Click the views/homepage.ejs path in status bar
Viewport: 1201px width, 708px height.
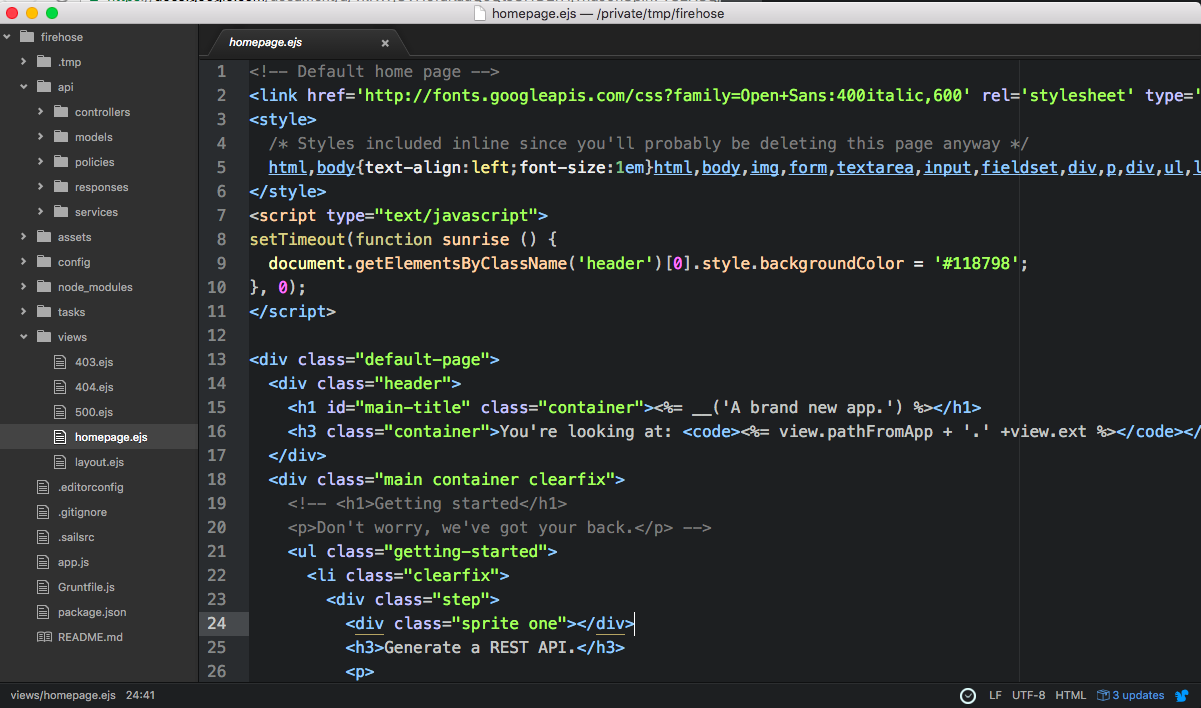coord(63,695)
